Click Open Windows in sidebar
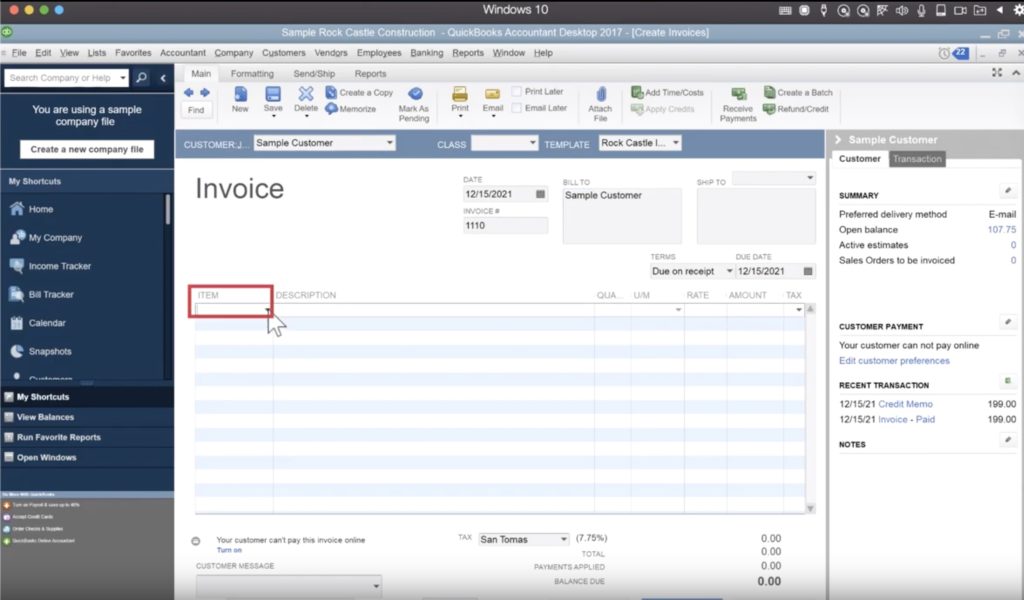Viewport: 1024px width, 600px height. (x=46, y=458)
